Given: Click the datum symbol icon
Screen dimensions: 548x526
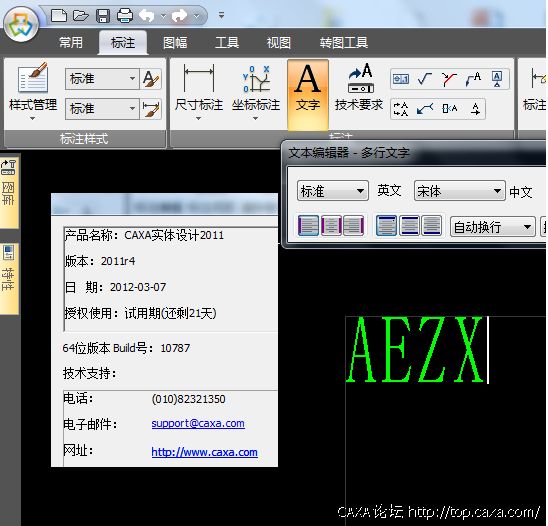Looking at the screenshot, I should [x=497, y=79].
